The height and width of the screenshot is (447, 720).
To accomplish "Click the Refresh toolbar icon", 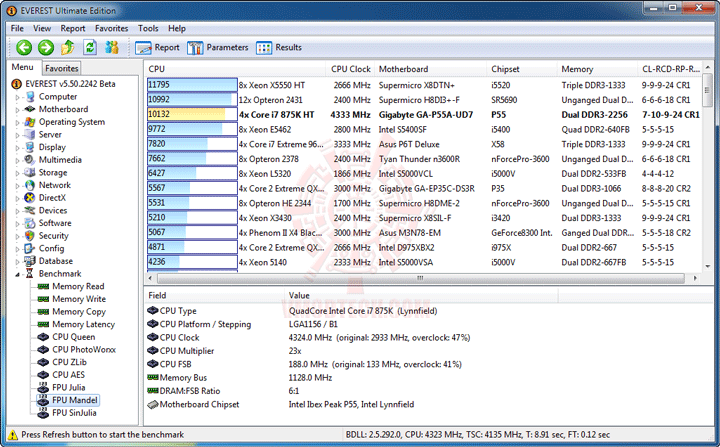I will [90, 47].
